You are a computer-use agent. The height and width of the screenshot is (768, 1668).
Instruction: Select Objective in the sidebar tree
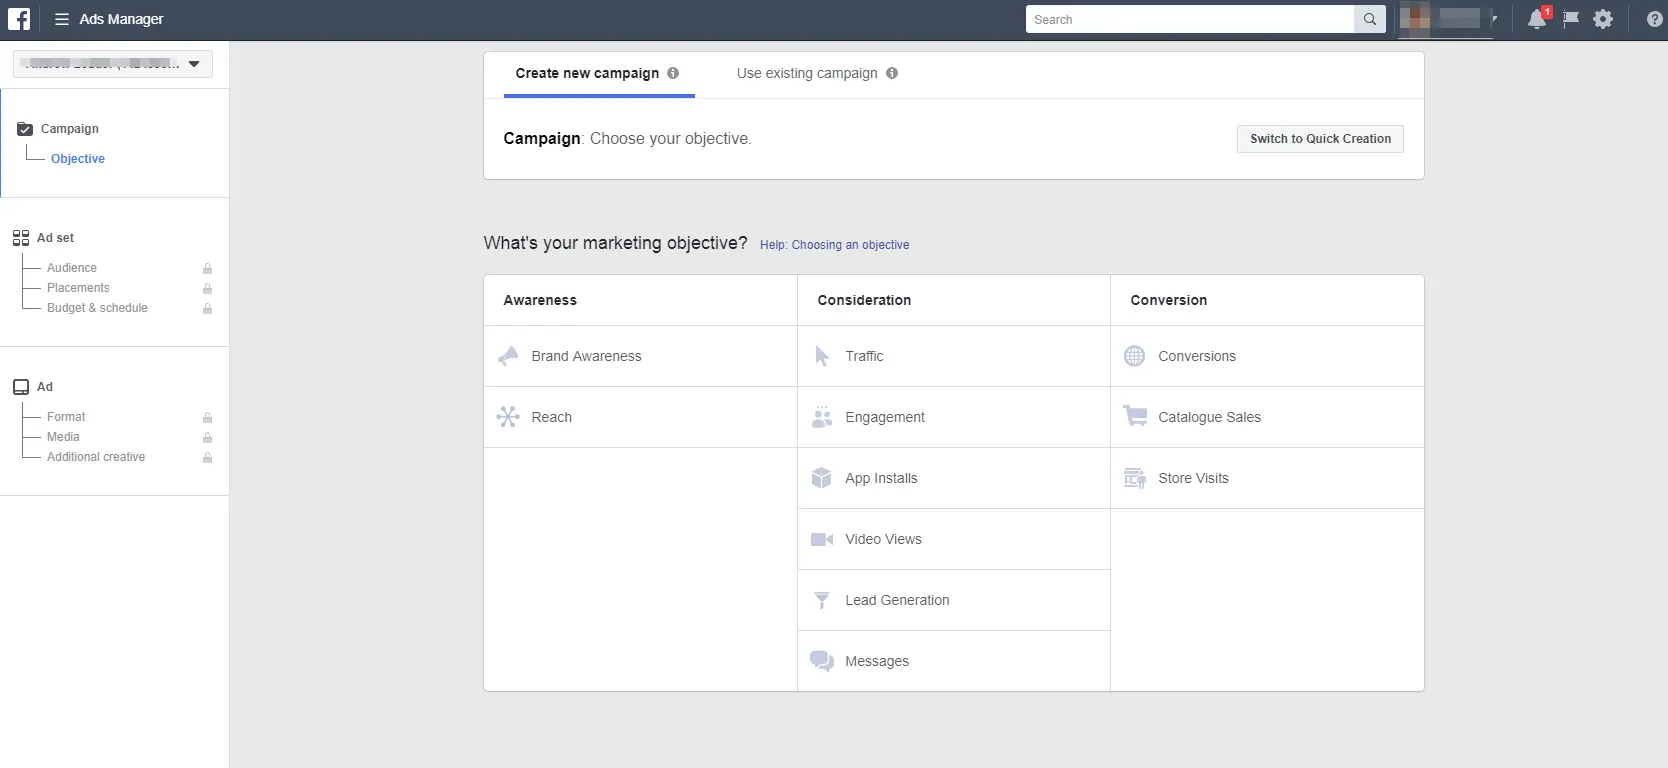coord(78,159)
